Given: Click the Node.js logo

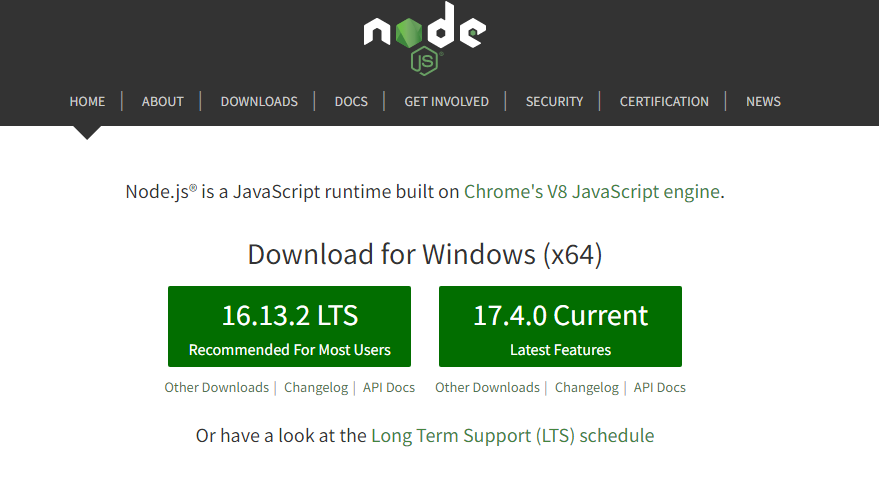Looking at the screenshot, I should (x=424, y=39).
